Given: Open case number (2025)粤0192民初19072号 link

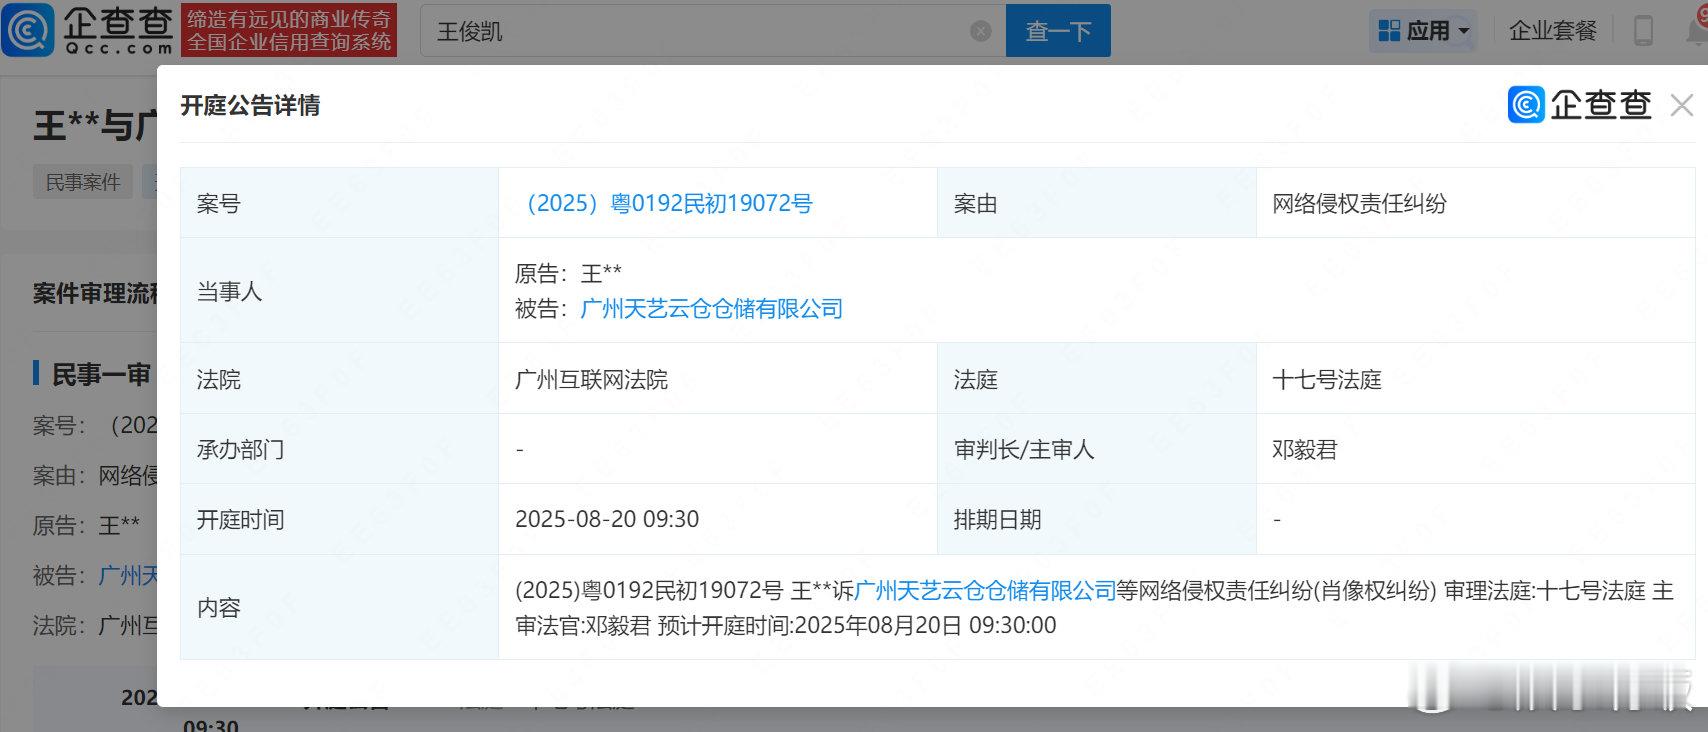Looking at the screenshot, I should 664,203.
